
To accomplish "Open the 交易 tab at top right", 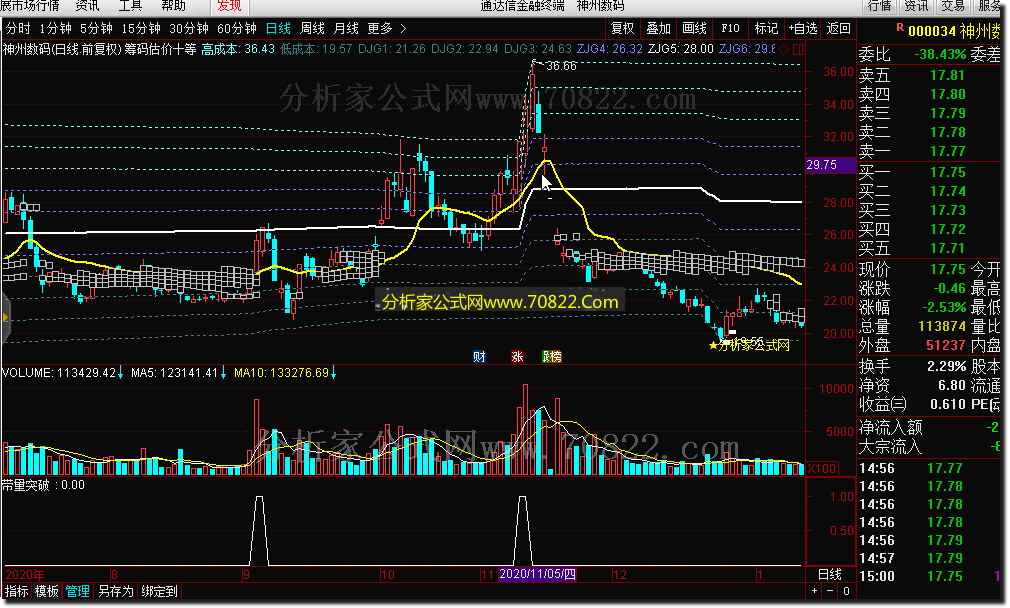I will pyautogui.click(x=953, y=6).
